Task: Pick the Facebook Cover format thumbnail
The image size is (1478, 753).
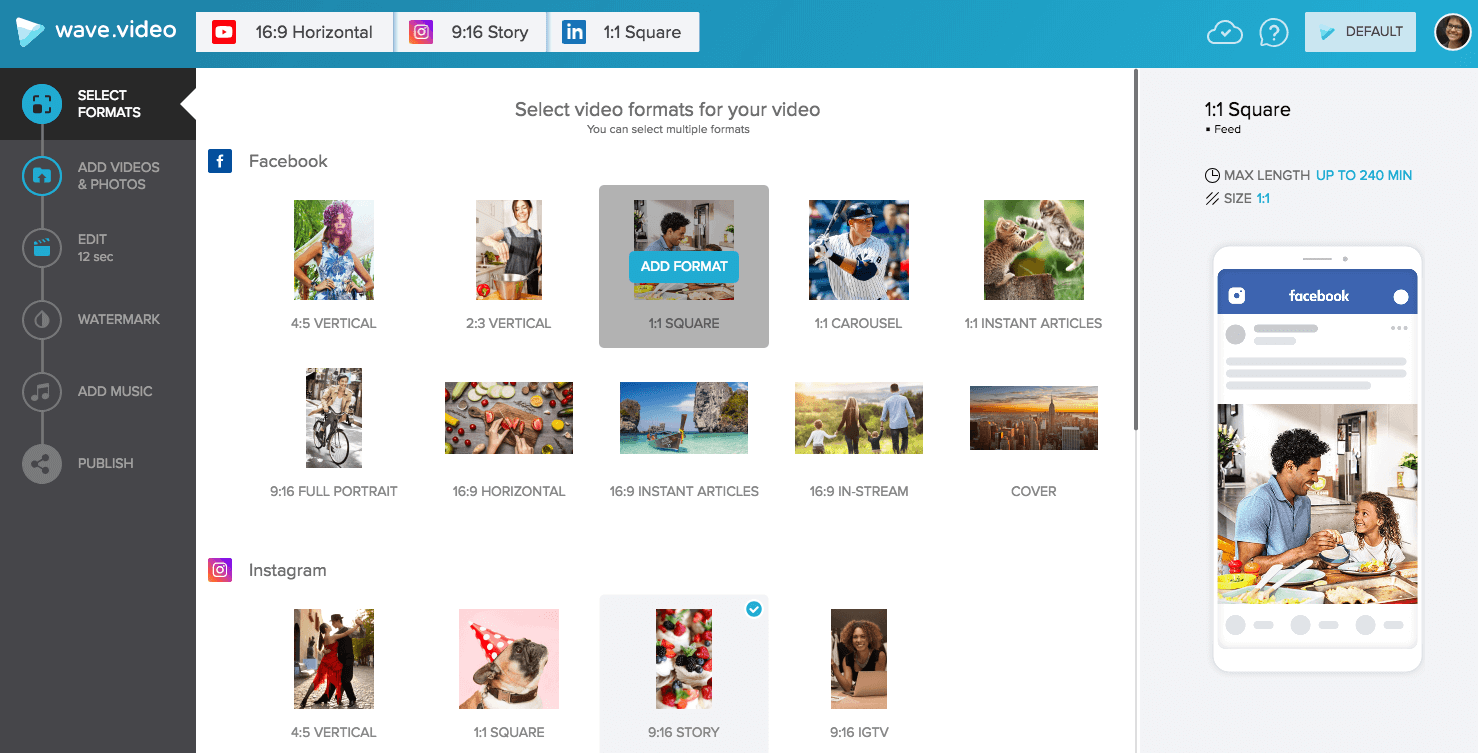Action: (x=1034, y=418)
